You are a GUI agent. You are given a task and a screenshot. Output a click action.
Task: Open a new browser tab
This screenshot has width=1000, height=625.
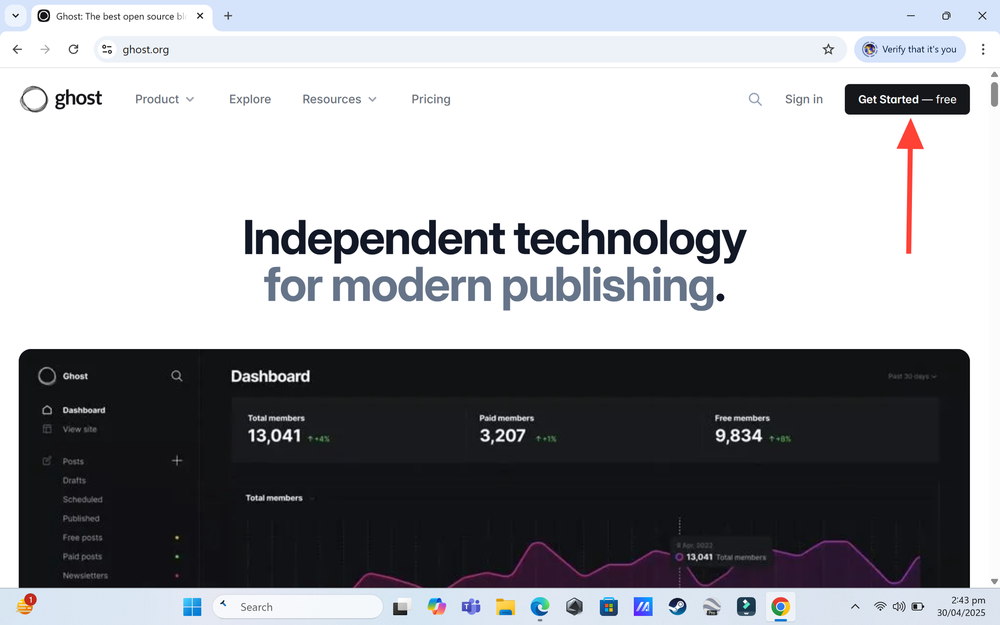point(228,16)
